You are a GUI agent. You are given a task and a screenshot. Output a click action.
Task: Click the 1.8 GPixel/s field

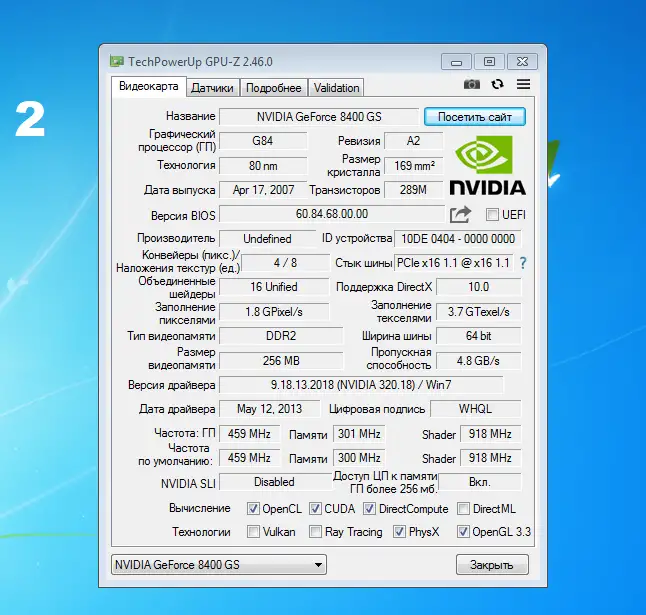tap(274, 312)
